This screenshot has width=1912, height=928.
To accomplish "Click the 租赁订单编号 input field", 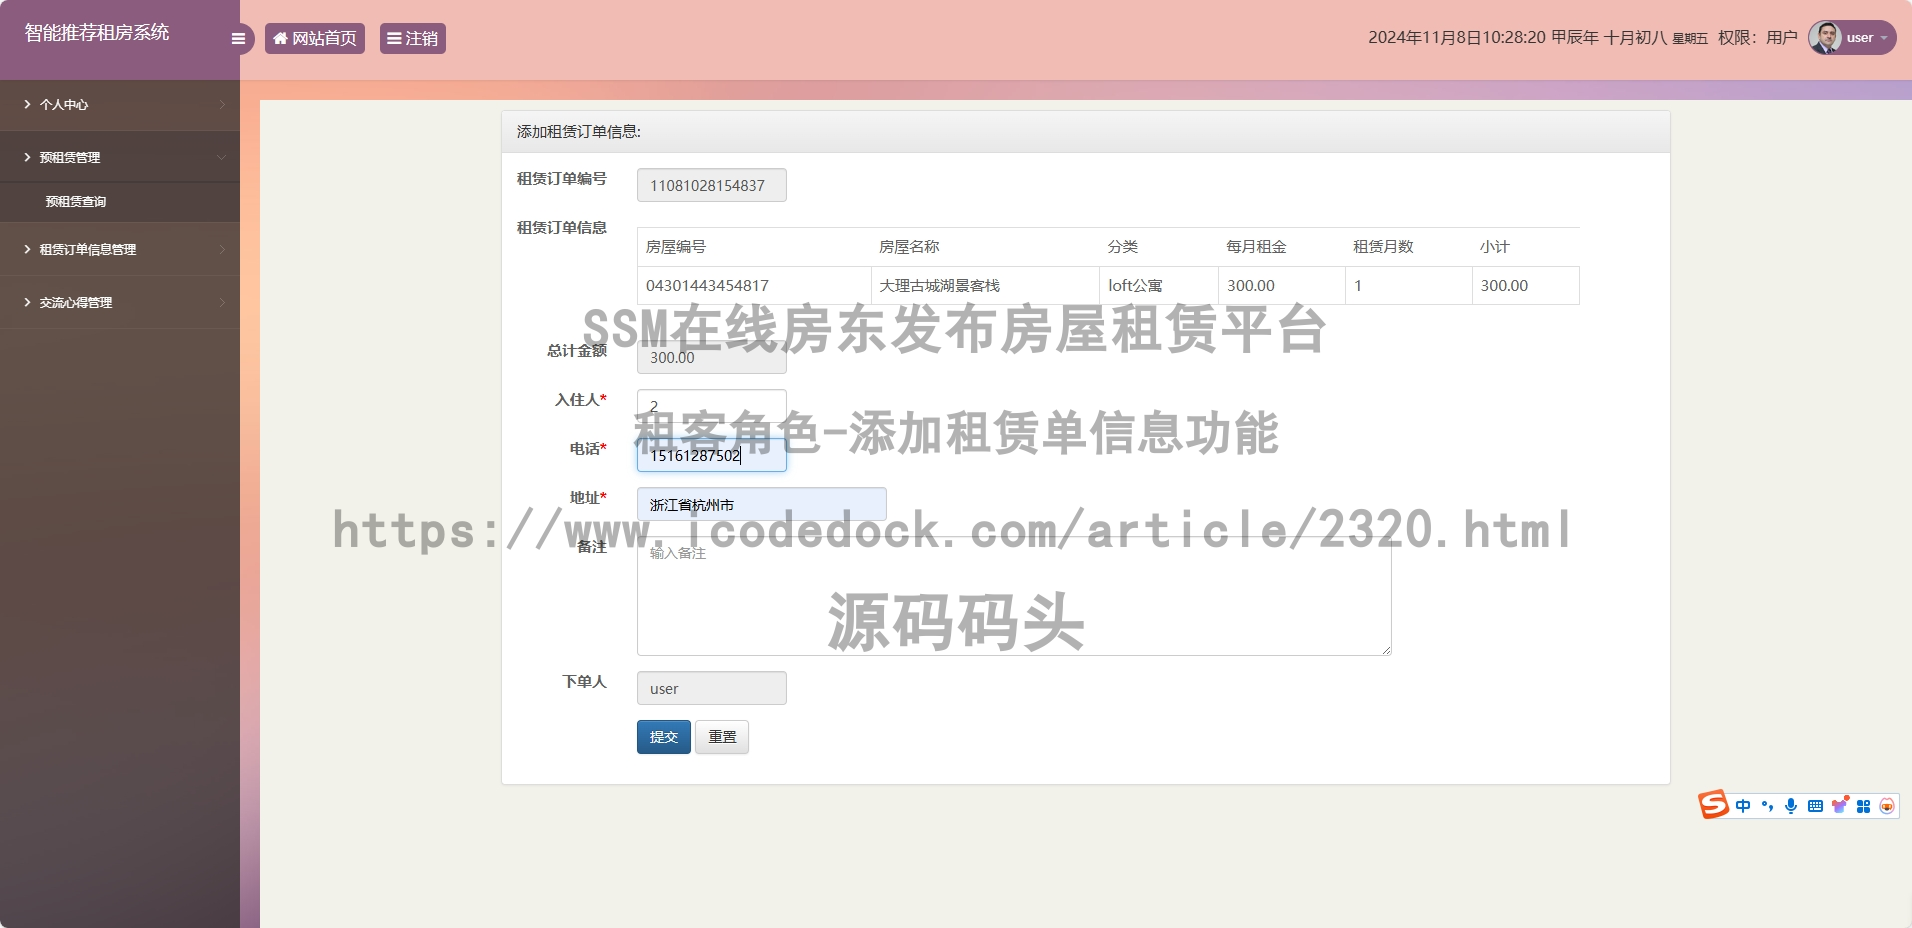I will (x=712, y=185).
